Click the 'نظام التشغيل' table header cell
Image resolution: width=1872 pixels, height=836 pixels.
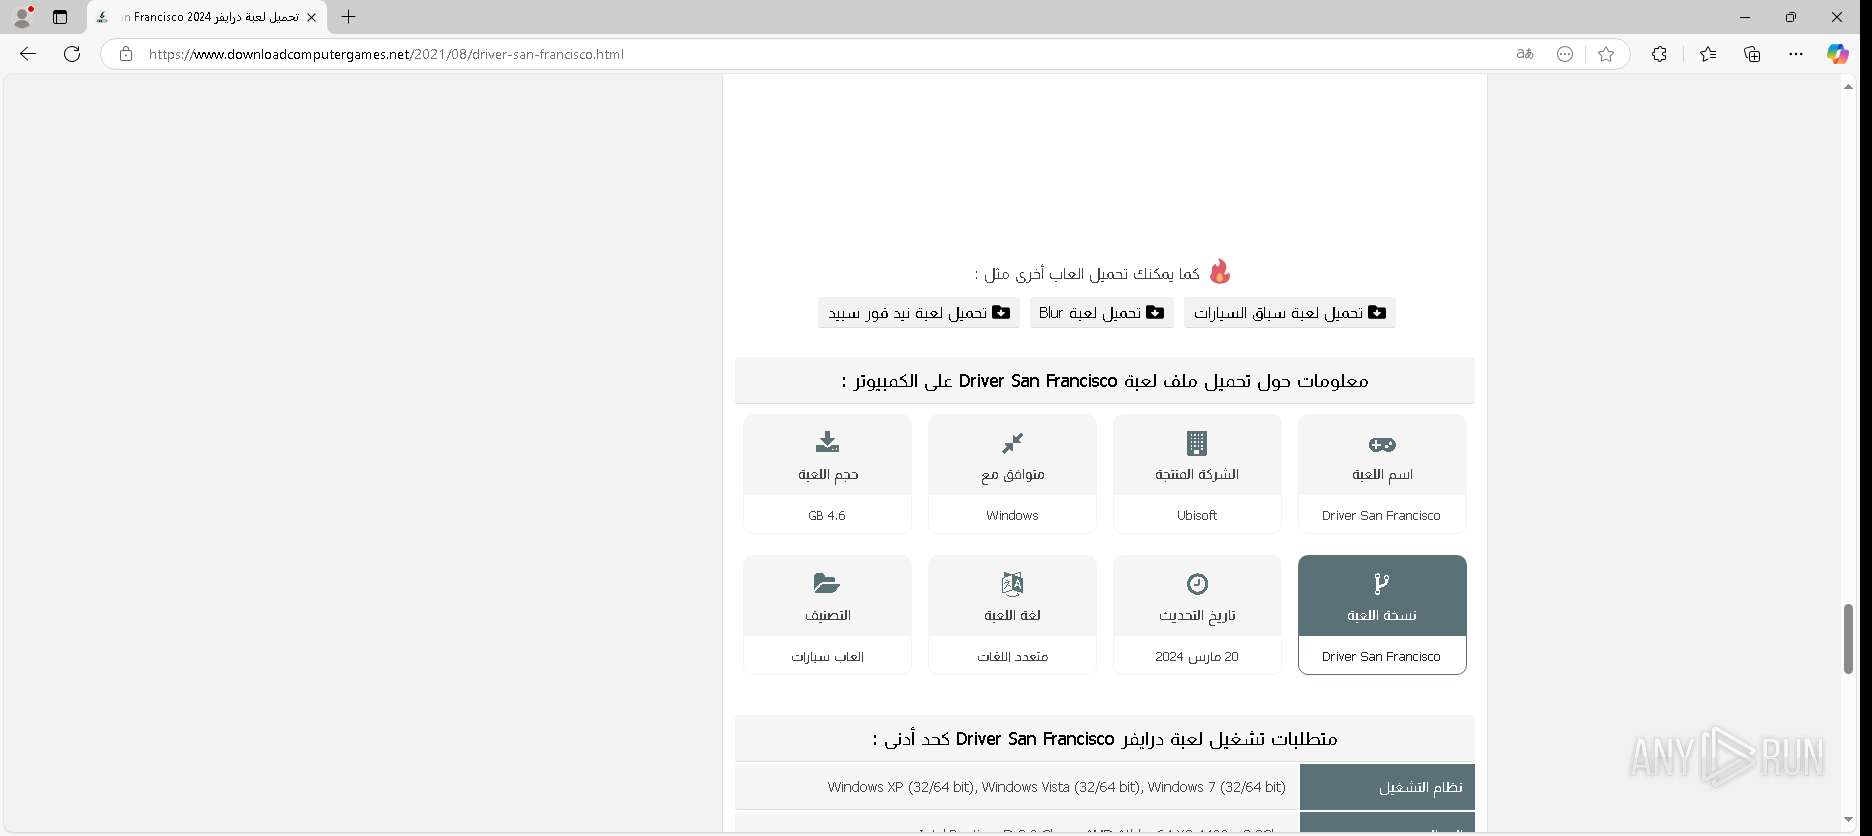[1387, 787]
